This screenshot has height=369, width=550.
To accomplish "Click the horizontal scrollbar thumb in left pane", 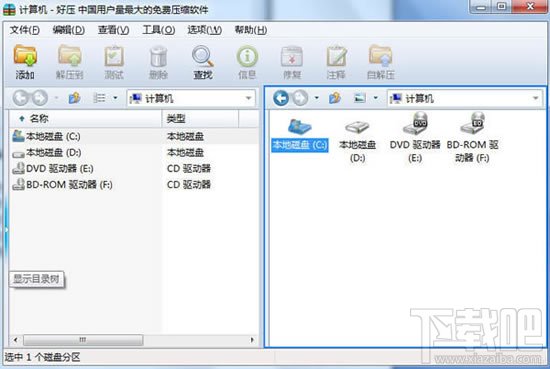I will coord(83,340).
